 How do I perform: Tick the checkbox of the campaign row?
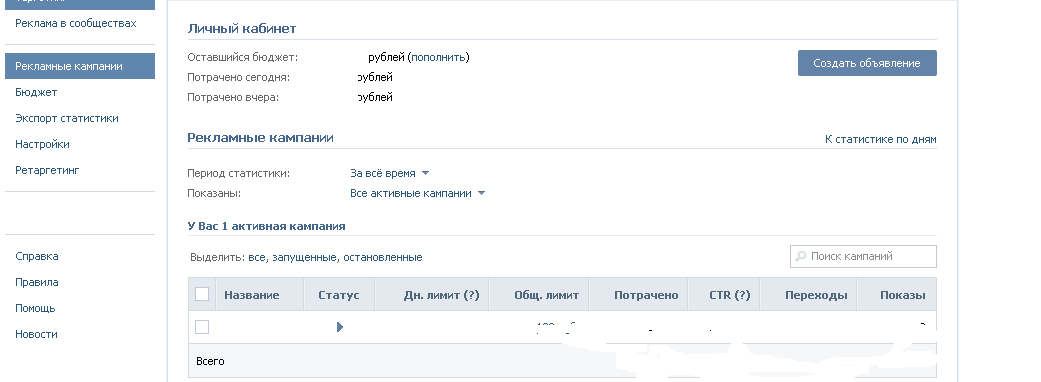202,327
